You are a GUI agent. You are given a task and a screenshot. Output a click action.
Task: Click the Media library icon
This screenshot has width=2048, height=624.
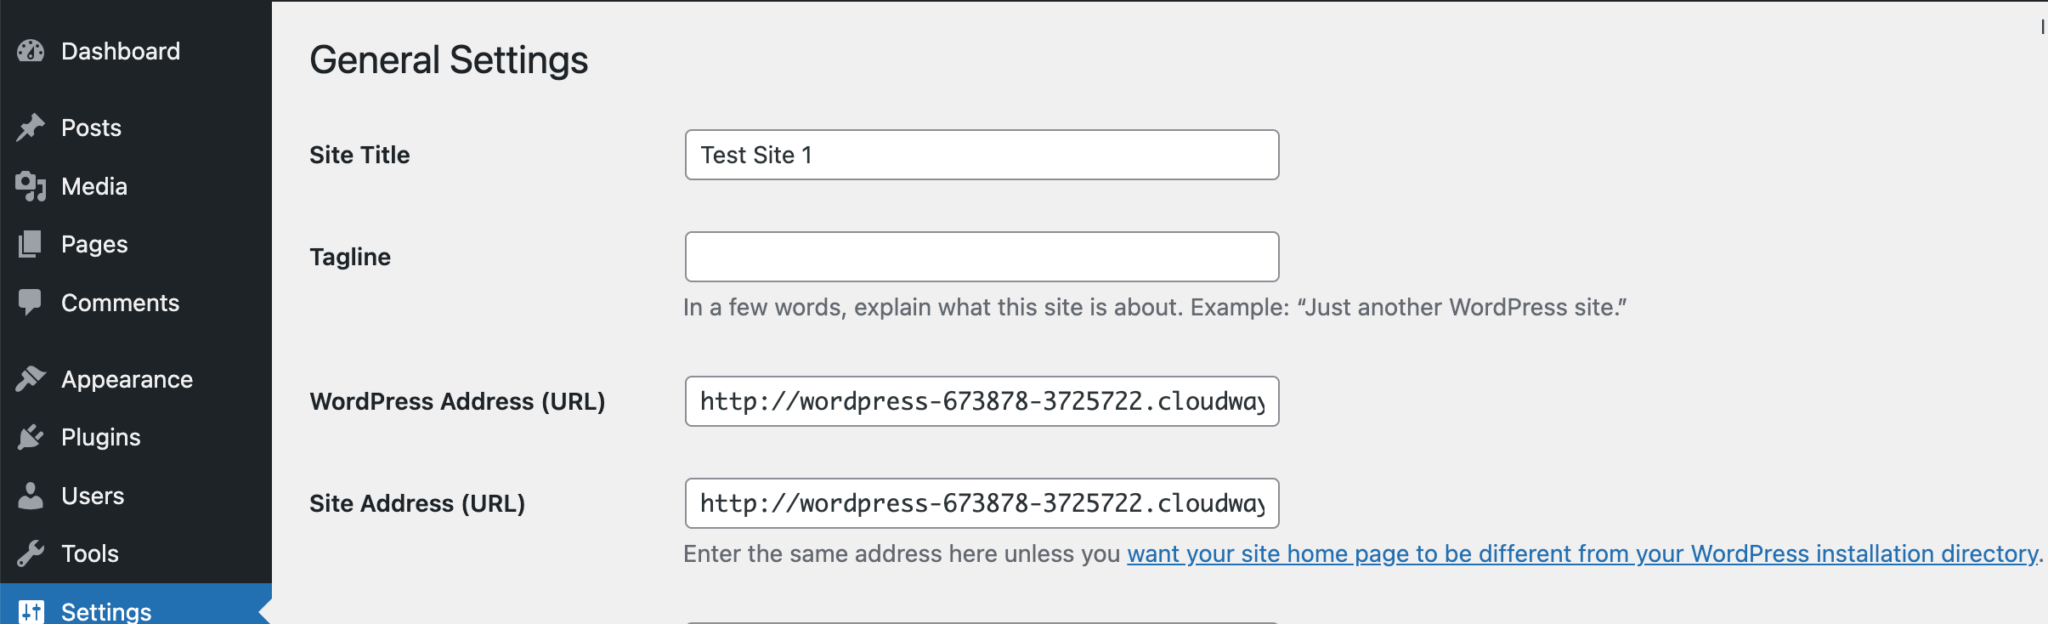pyautogui.click(x=31, y=186)
